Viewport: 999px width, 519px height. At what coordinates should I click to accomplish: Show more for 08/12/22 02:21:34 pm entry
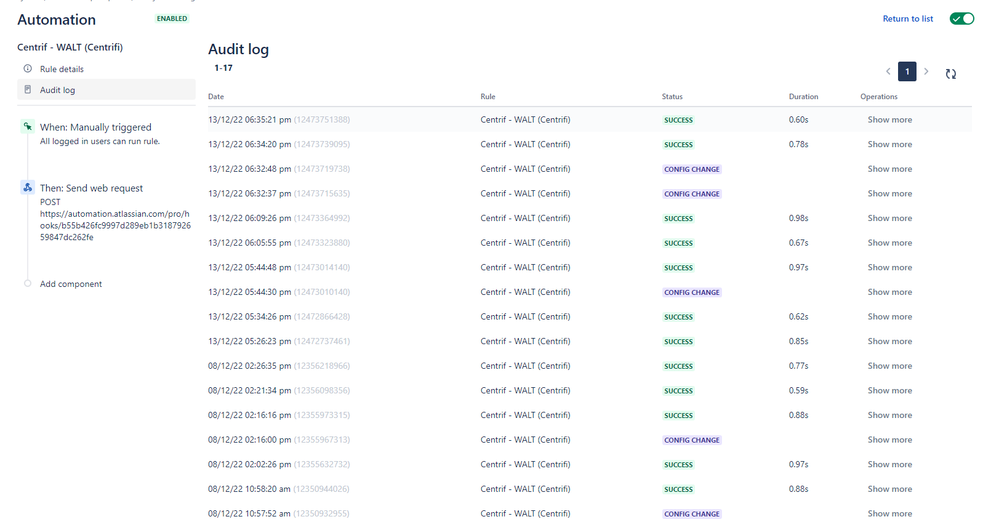pos(889,390)
